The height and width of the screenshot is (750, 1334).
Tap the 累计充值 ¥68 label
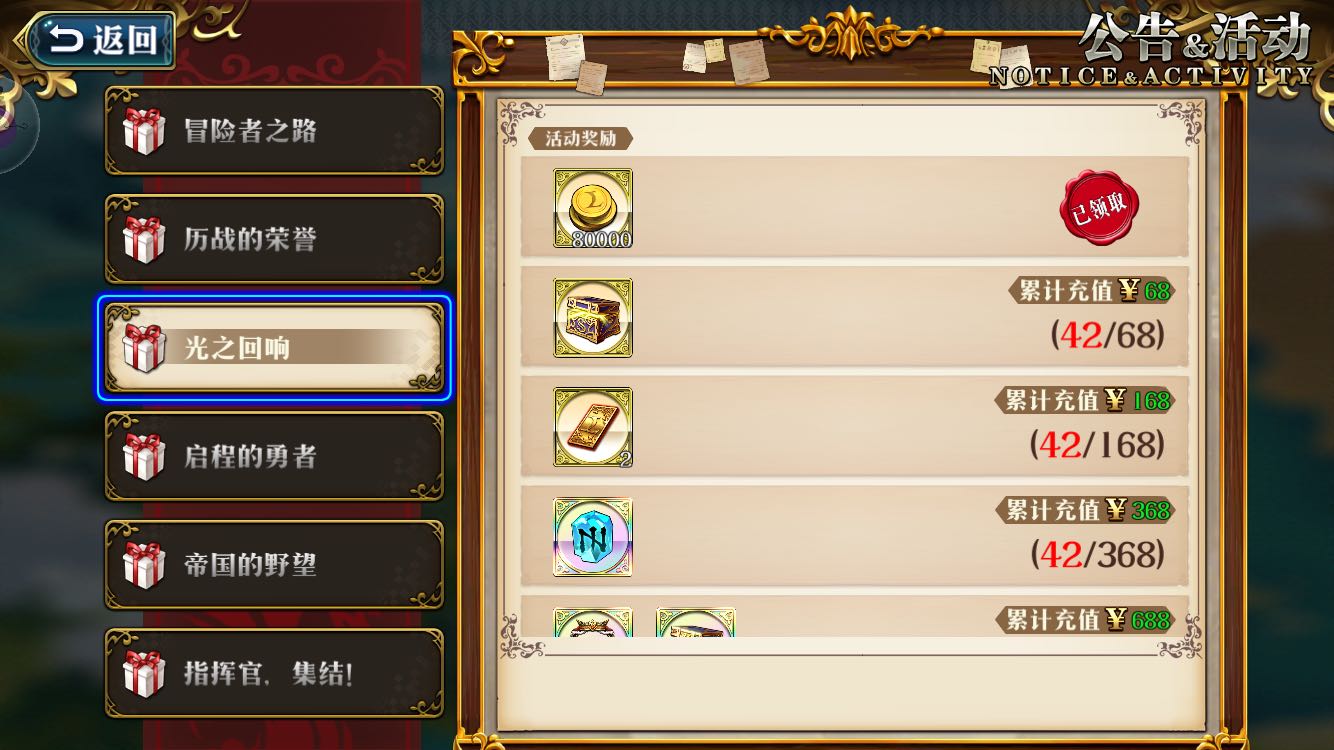coord(1091,291)
